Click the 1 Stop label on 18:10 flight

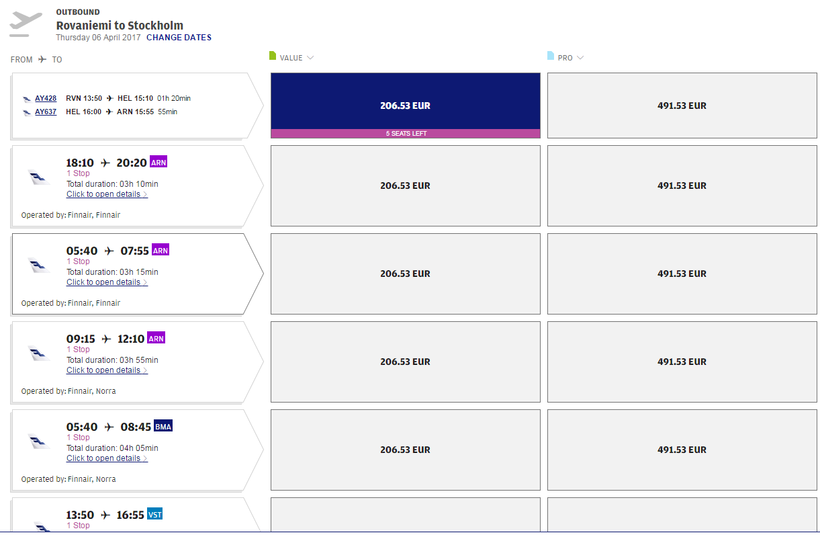click(x=78, y=173)
